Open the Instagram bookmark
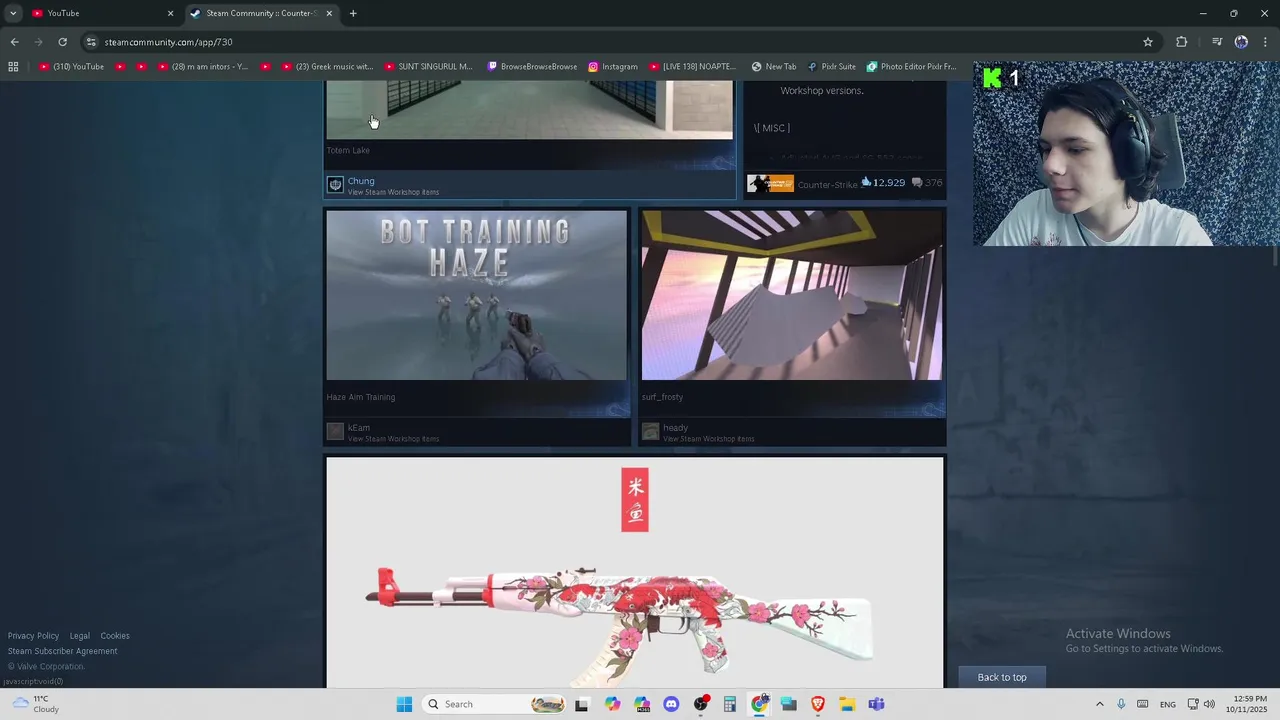Image resolution: width=1280 pixels, height=720 pixels. click(x=613, y=67)
